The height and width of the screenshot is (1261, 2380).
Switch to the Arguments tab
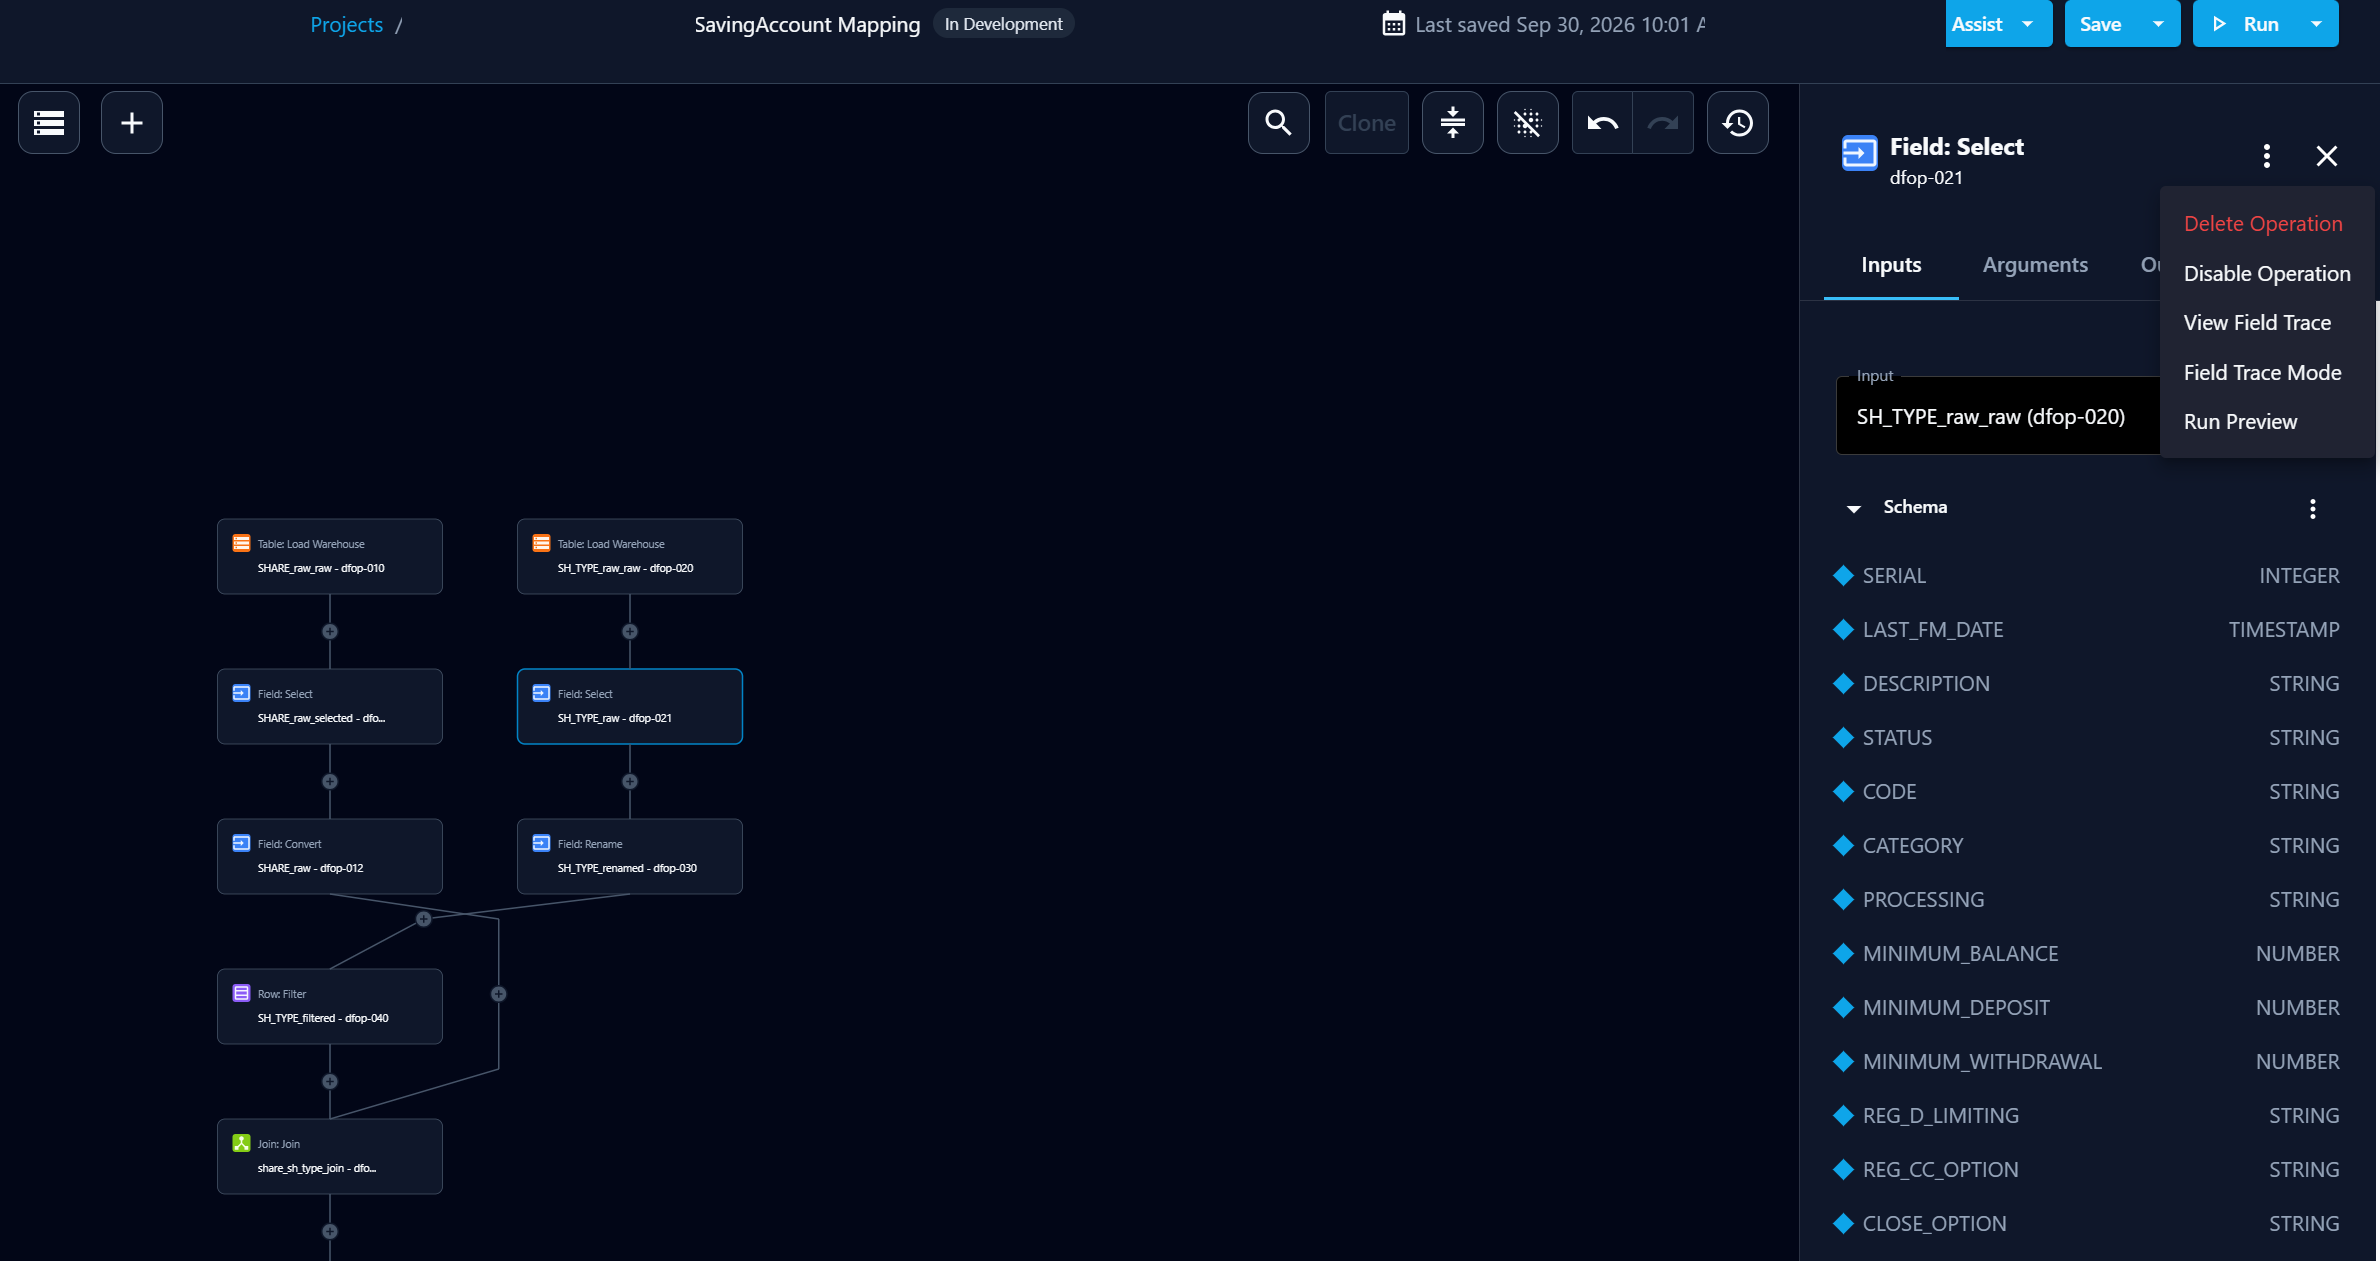[2035, 265]
